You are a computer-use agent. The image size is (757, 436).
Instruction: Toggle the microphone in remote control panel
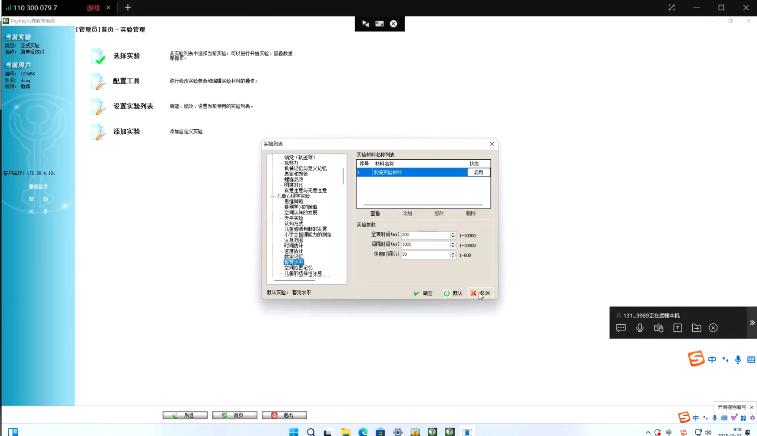pos(639,328)
